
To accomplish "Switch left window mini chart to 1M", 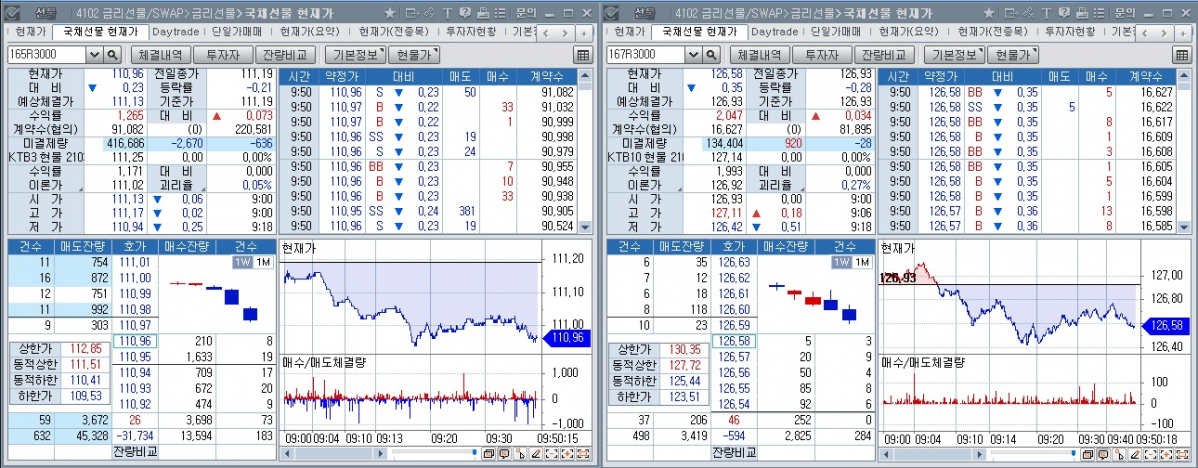I will [262, 262].
